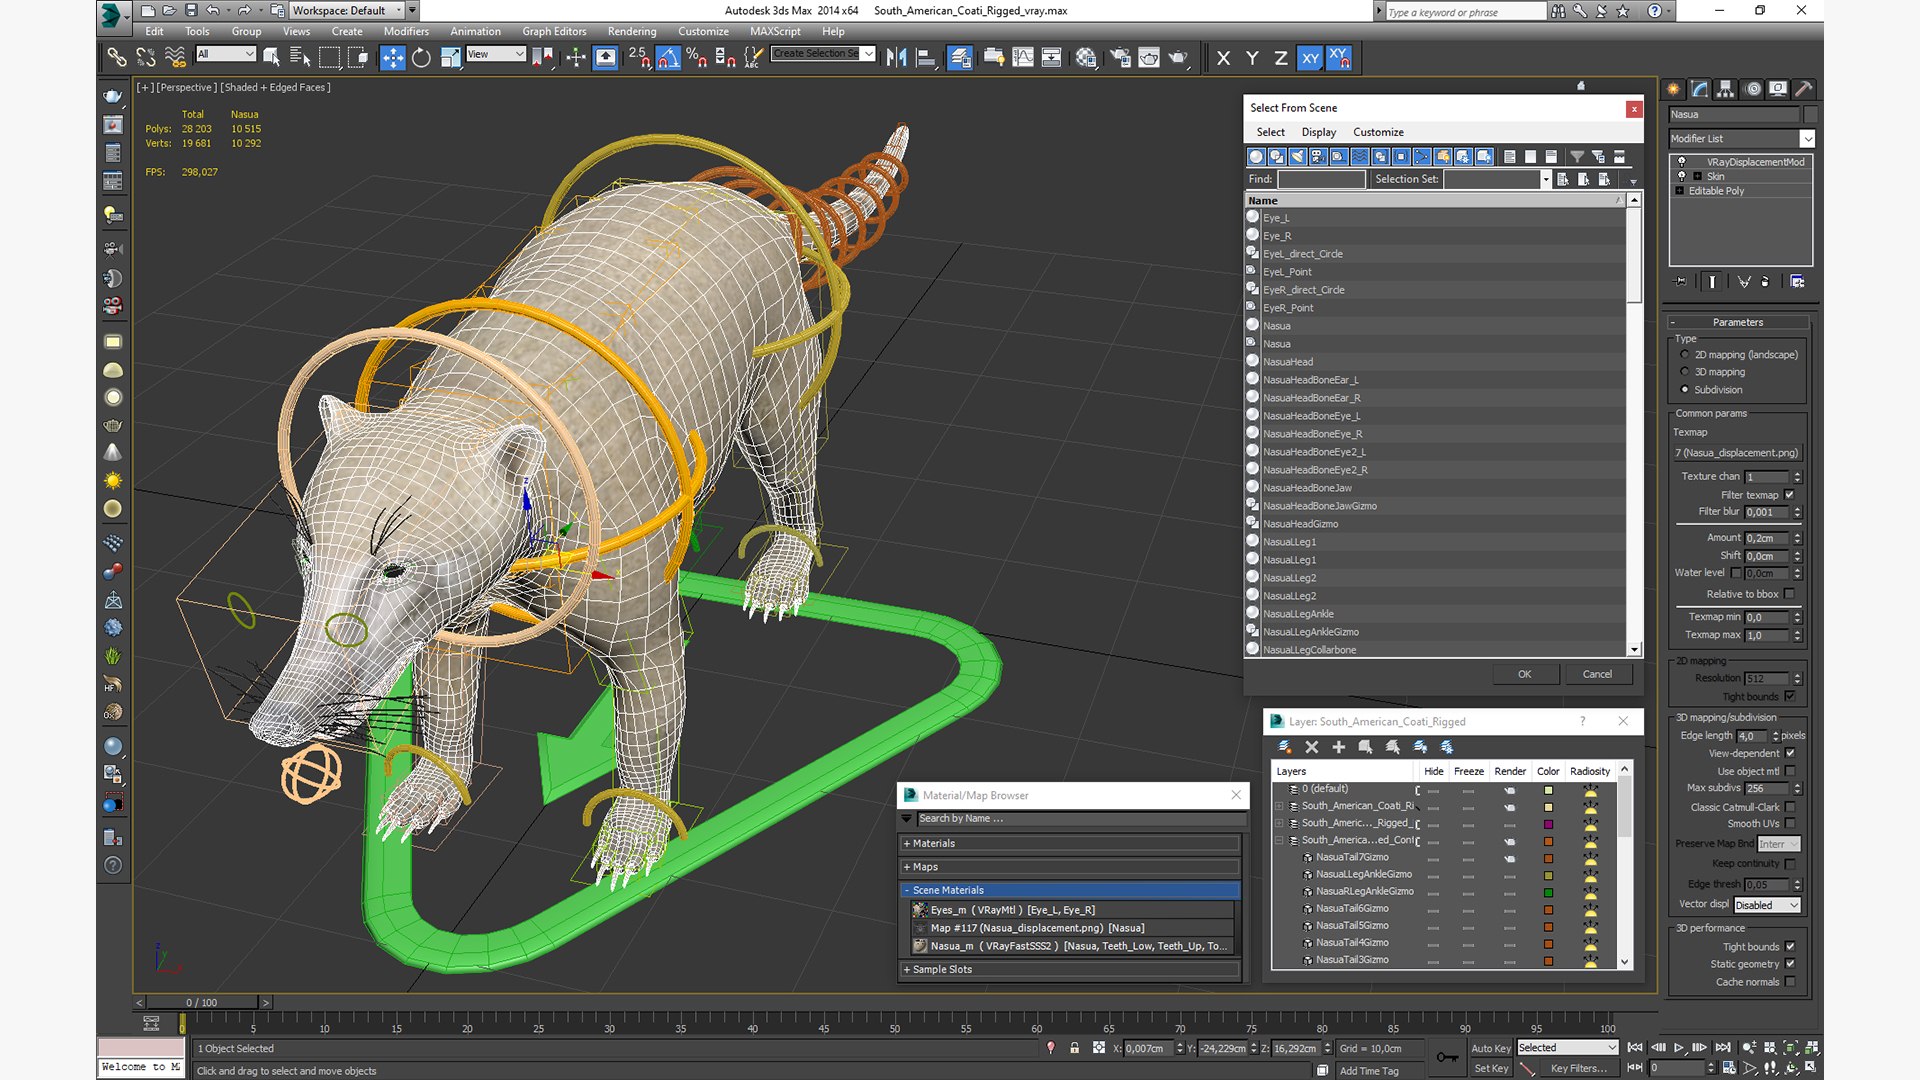Enable Relative to bbox checkbox
Image resolution: width=1920 pixels, height=1080 pixels.
click(x=1790, y=594)
